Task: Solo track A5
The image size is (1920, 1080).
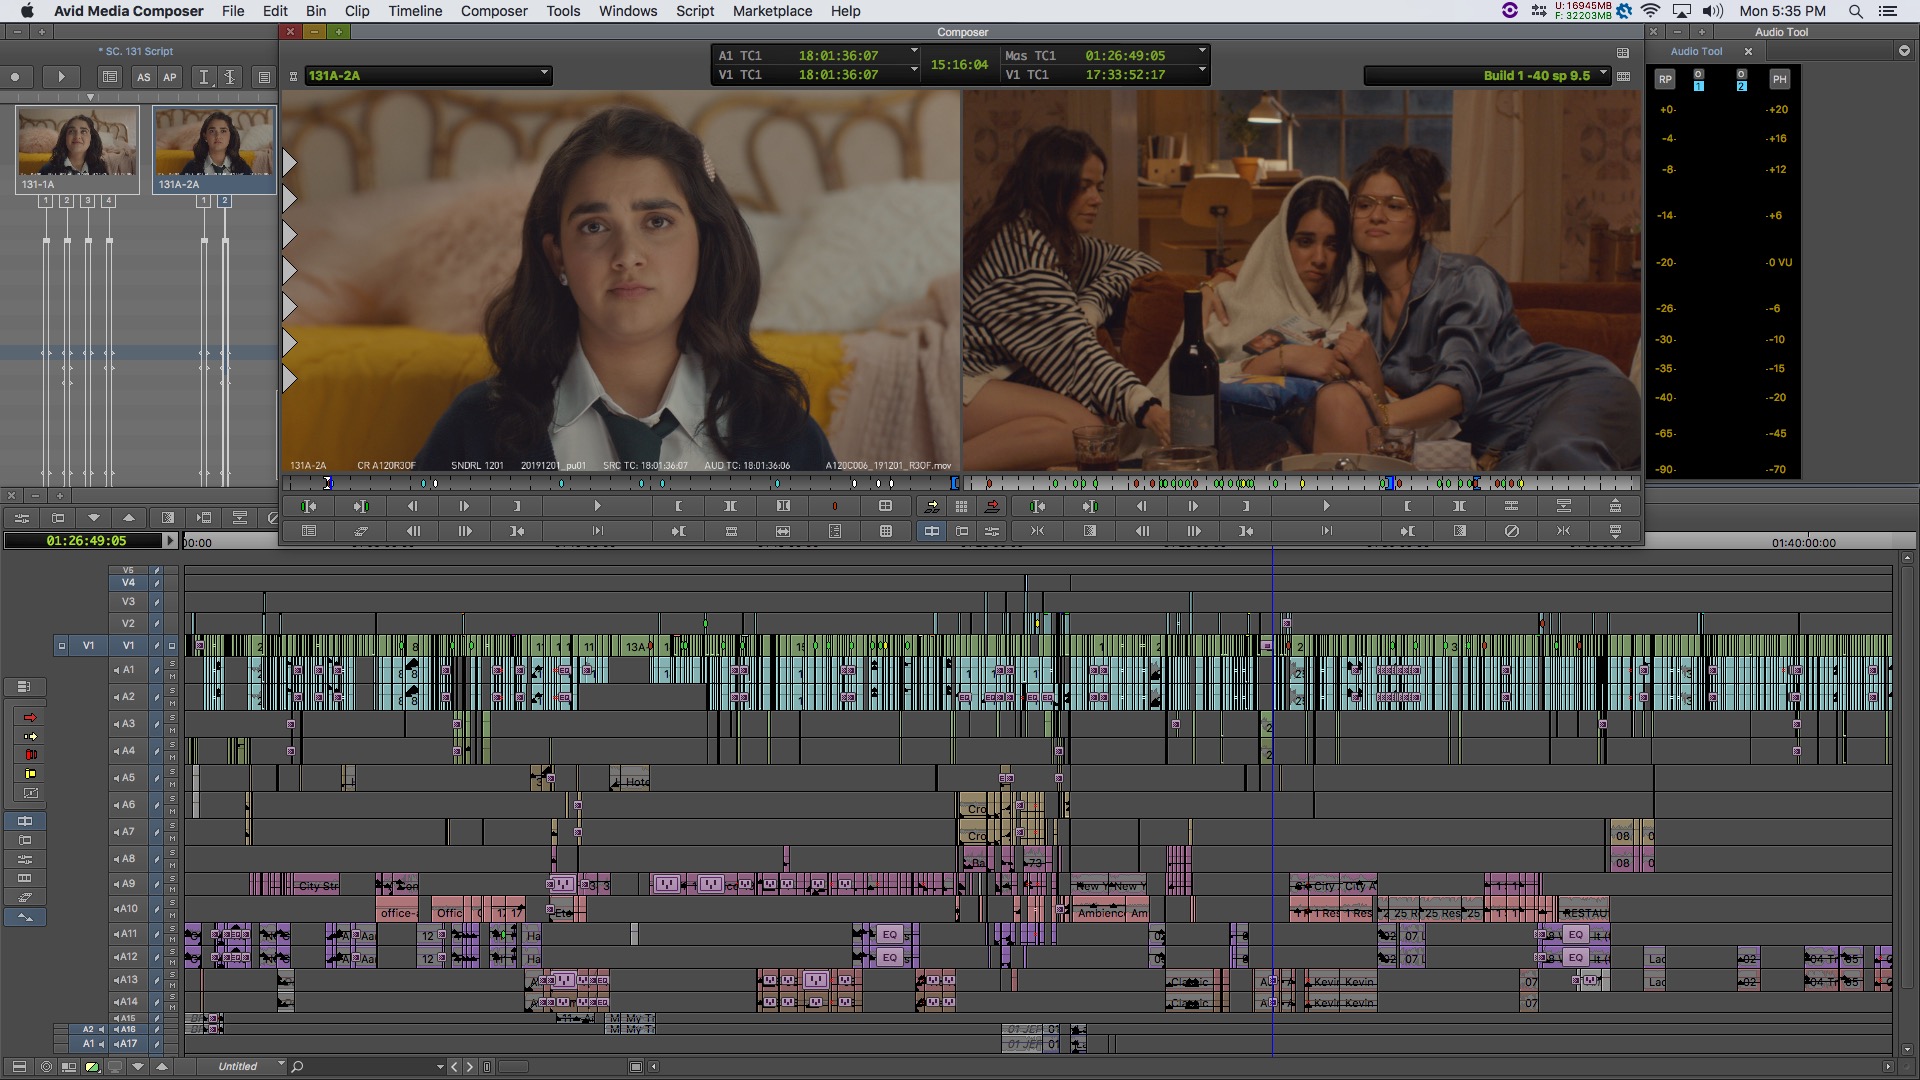Action: [x=172, y=772]
